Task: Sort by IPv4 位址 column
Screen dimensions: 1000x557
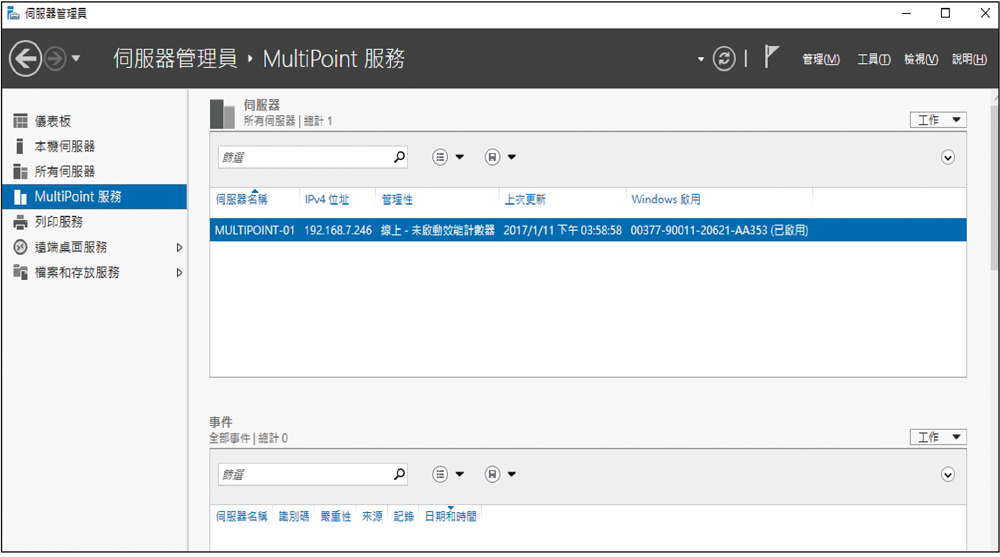Action: point(327,200)
